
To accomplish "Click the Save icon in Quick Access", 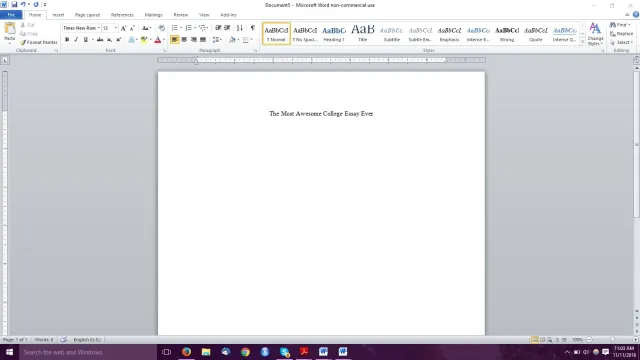I will [14, 4].
